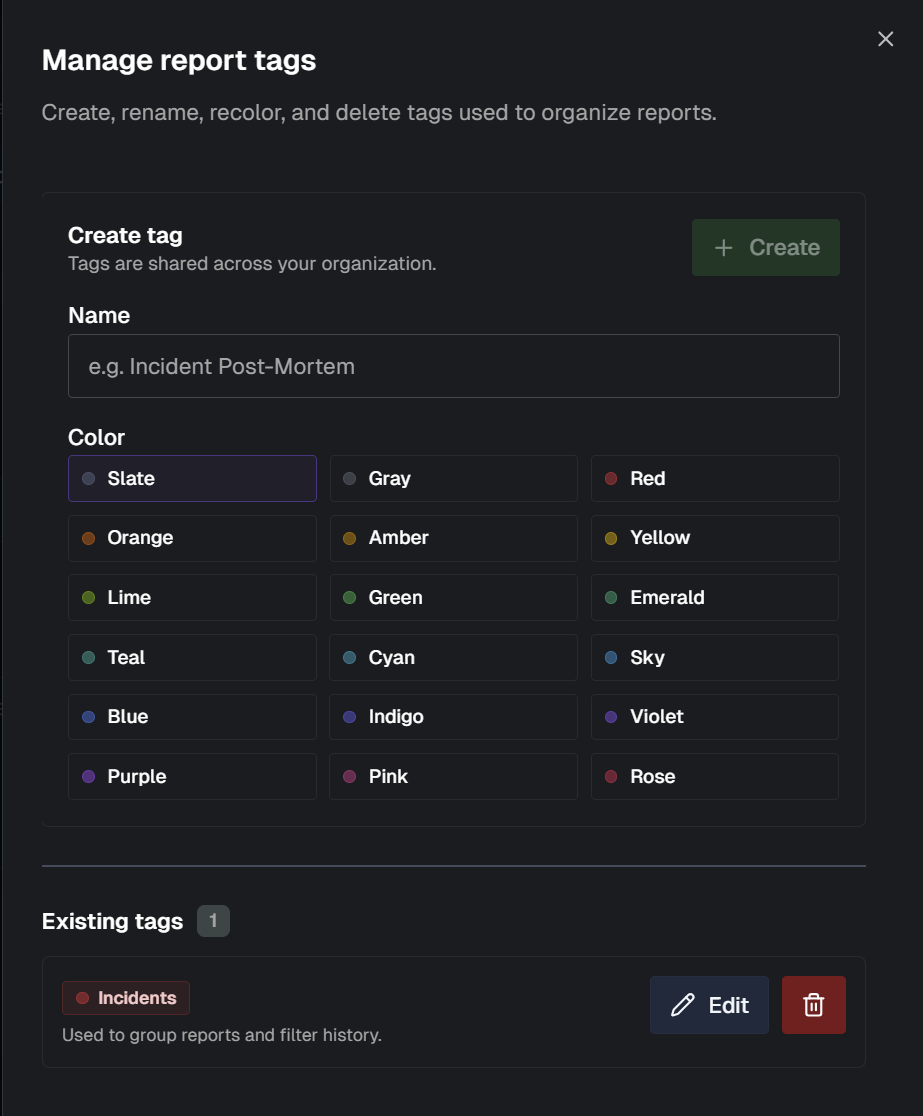The image size is (923, 1116).
Task: Click the plus icon on the Create button
Action: [722, 247]
